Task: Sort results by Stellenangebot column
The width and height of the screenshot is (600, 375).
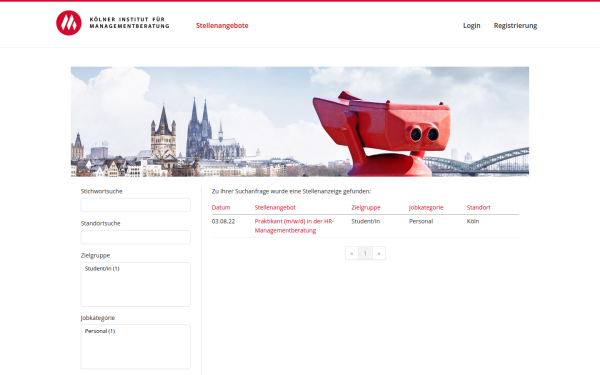Action: pyautogui.click(x=275, y=207)
